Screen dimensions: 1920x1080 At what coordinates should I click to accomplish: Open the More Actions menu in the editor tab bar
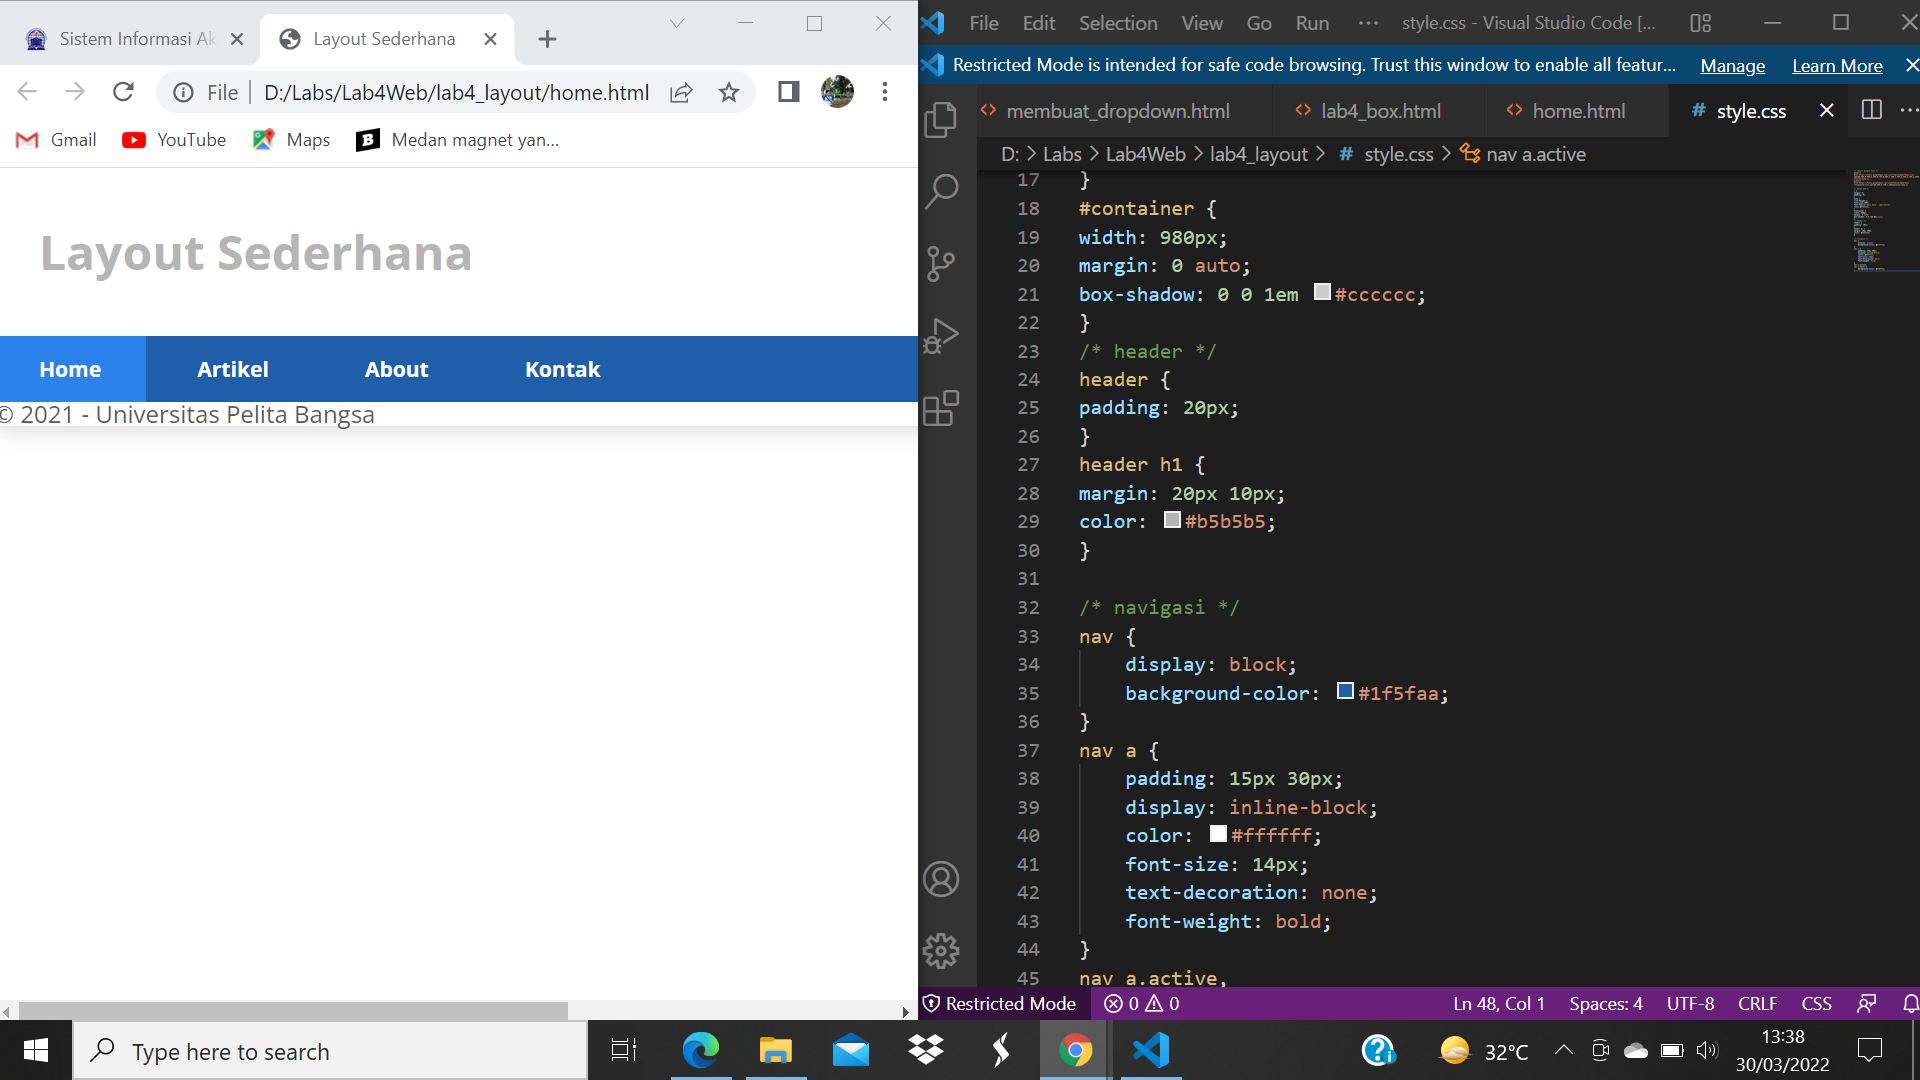pyautogui.click(x=1911, y=110)
